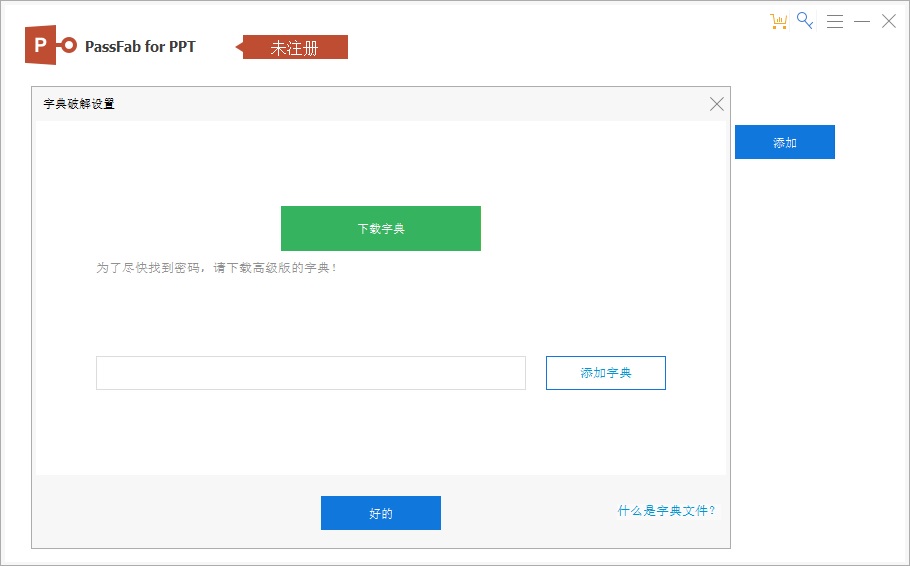The width and height of the screenshot is (910, 566).
Task: Click the 字典破解设置 dialog title
Action: click(x=79, y=104)
